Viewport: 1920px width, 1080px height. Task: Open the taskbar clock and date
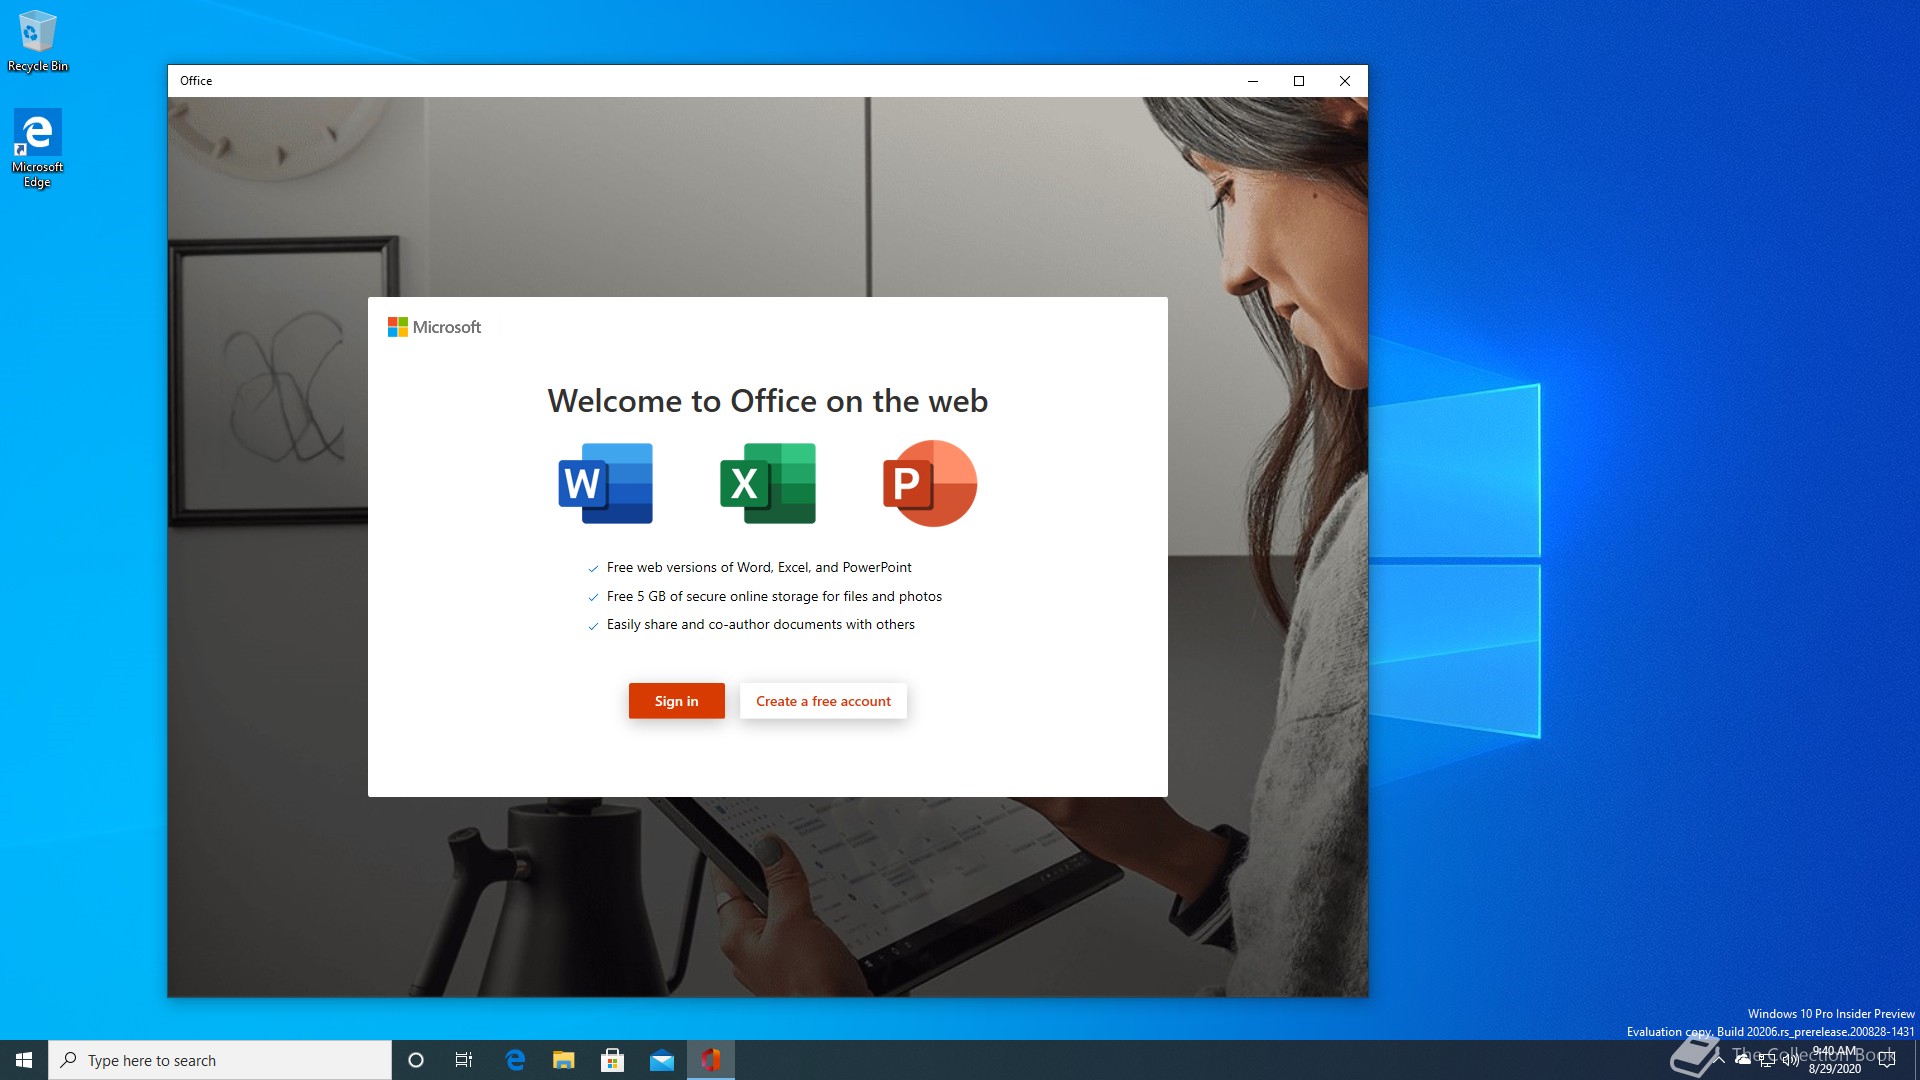[x=1835, y=1060]
